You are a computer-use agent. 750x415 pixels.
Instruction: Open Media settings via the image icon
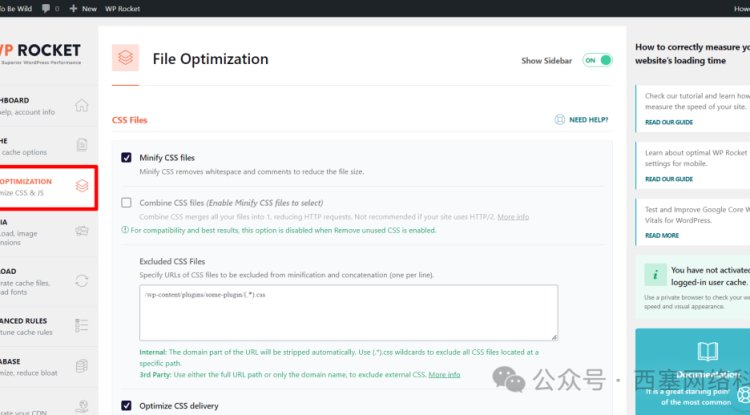82,230
